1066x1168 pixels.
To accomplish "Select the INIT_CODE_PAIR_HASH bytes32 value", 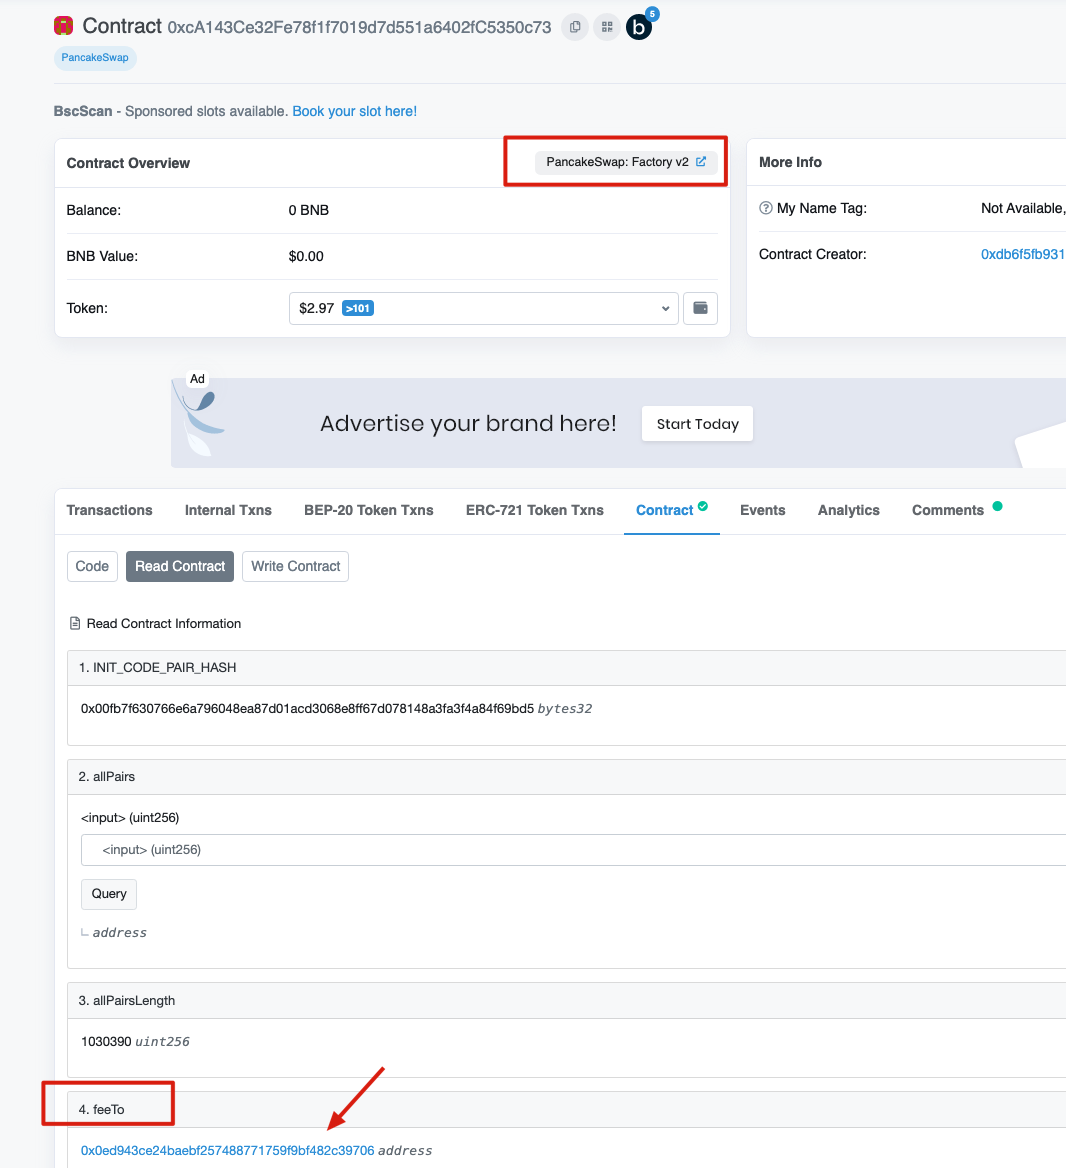I will [307, 708].
